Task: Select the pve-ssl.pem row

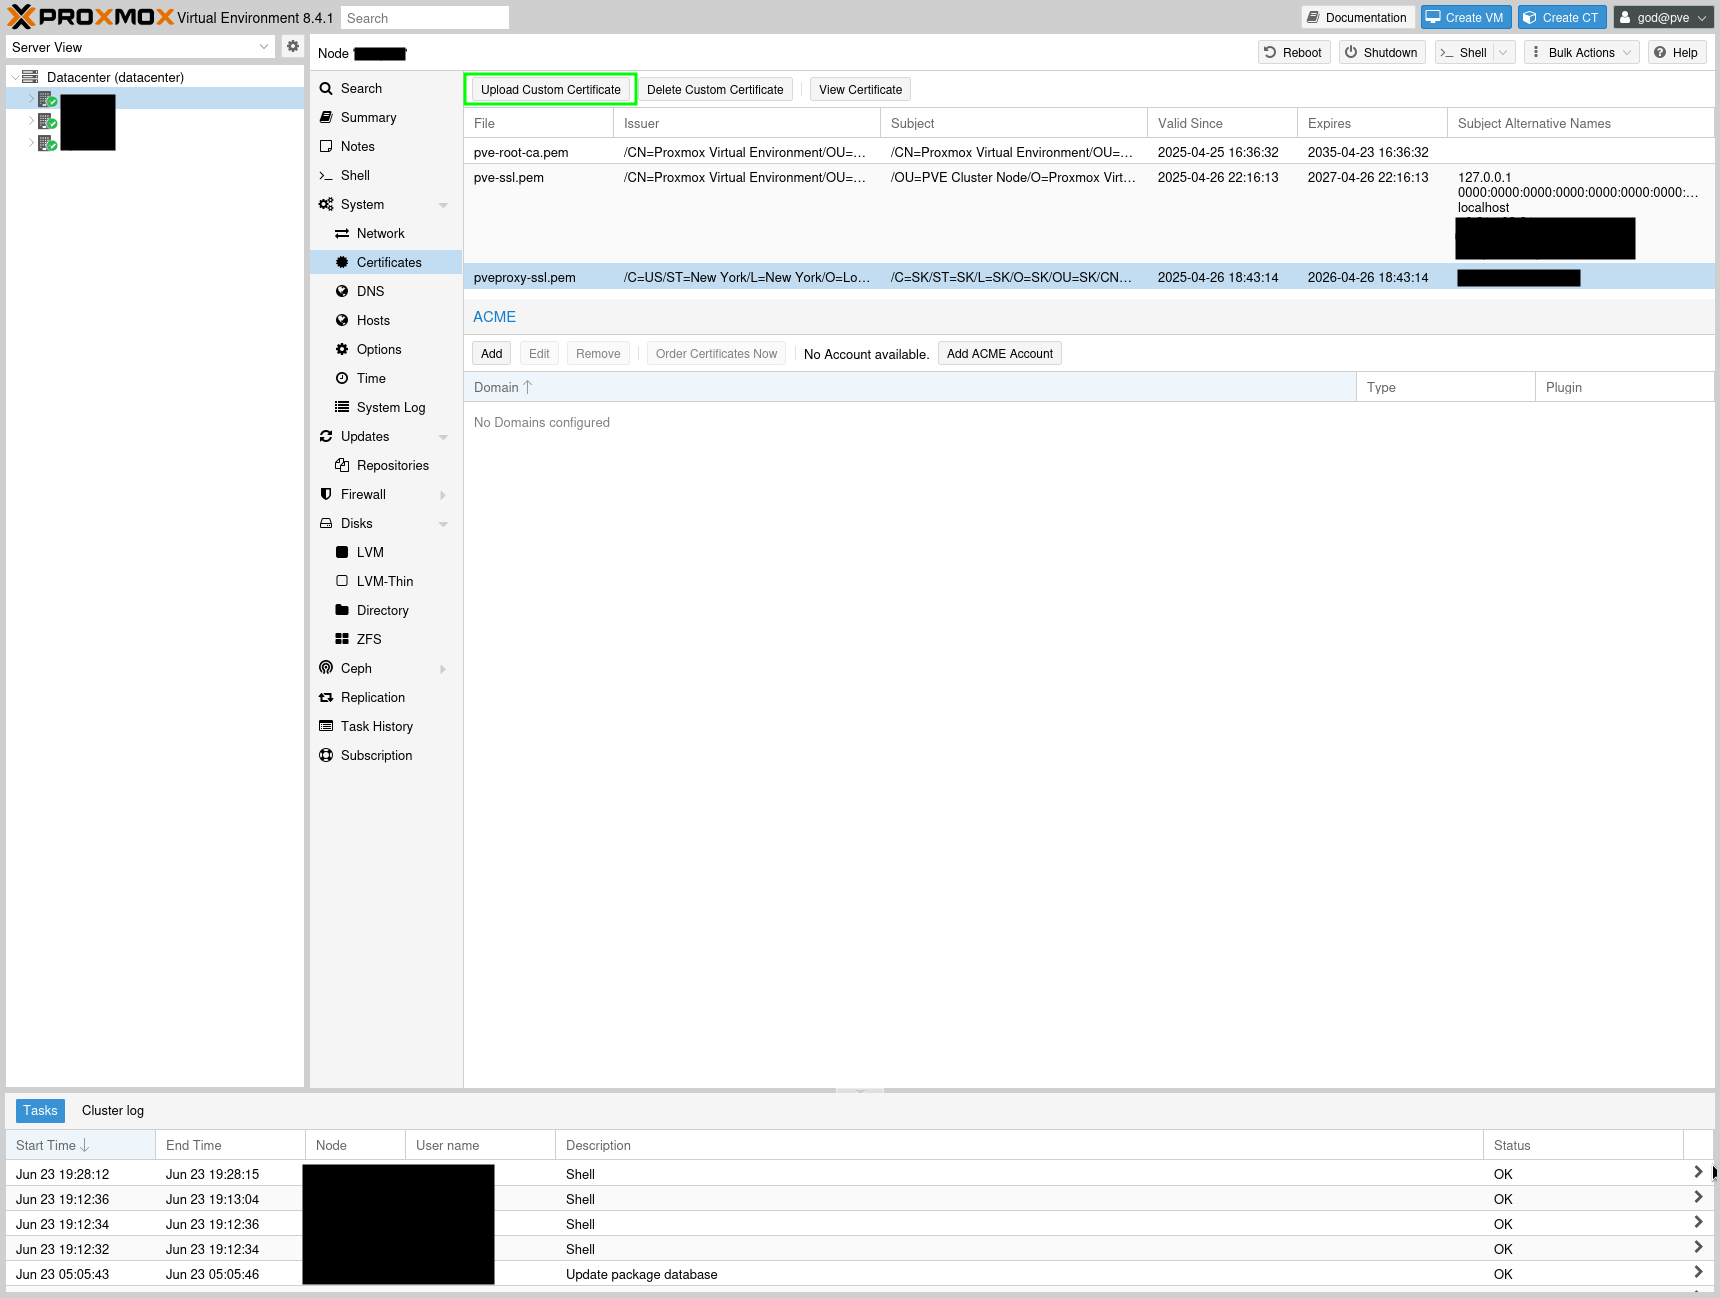Action: [1089, 214]
